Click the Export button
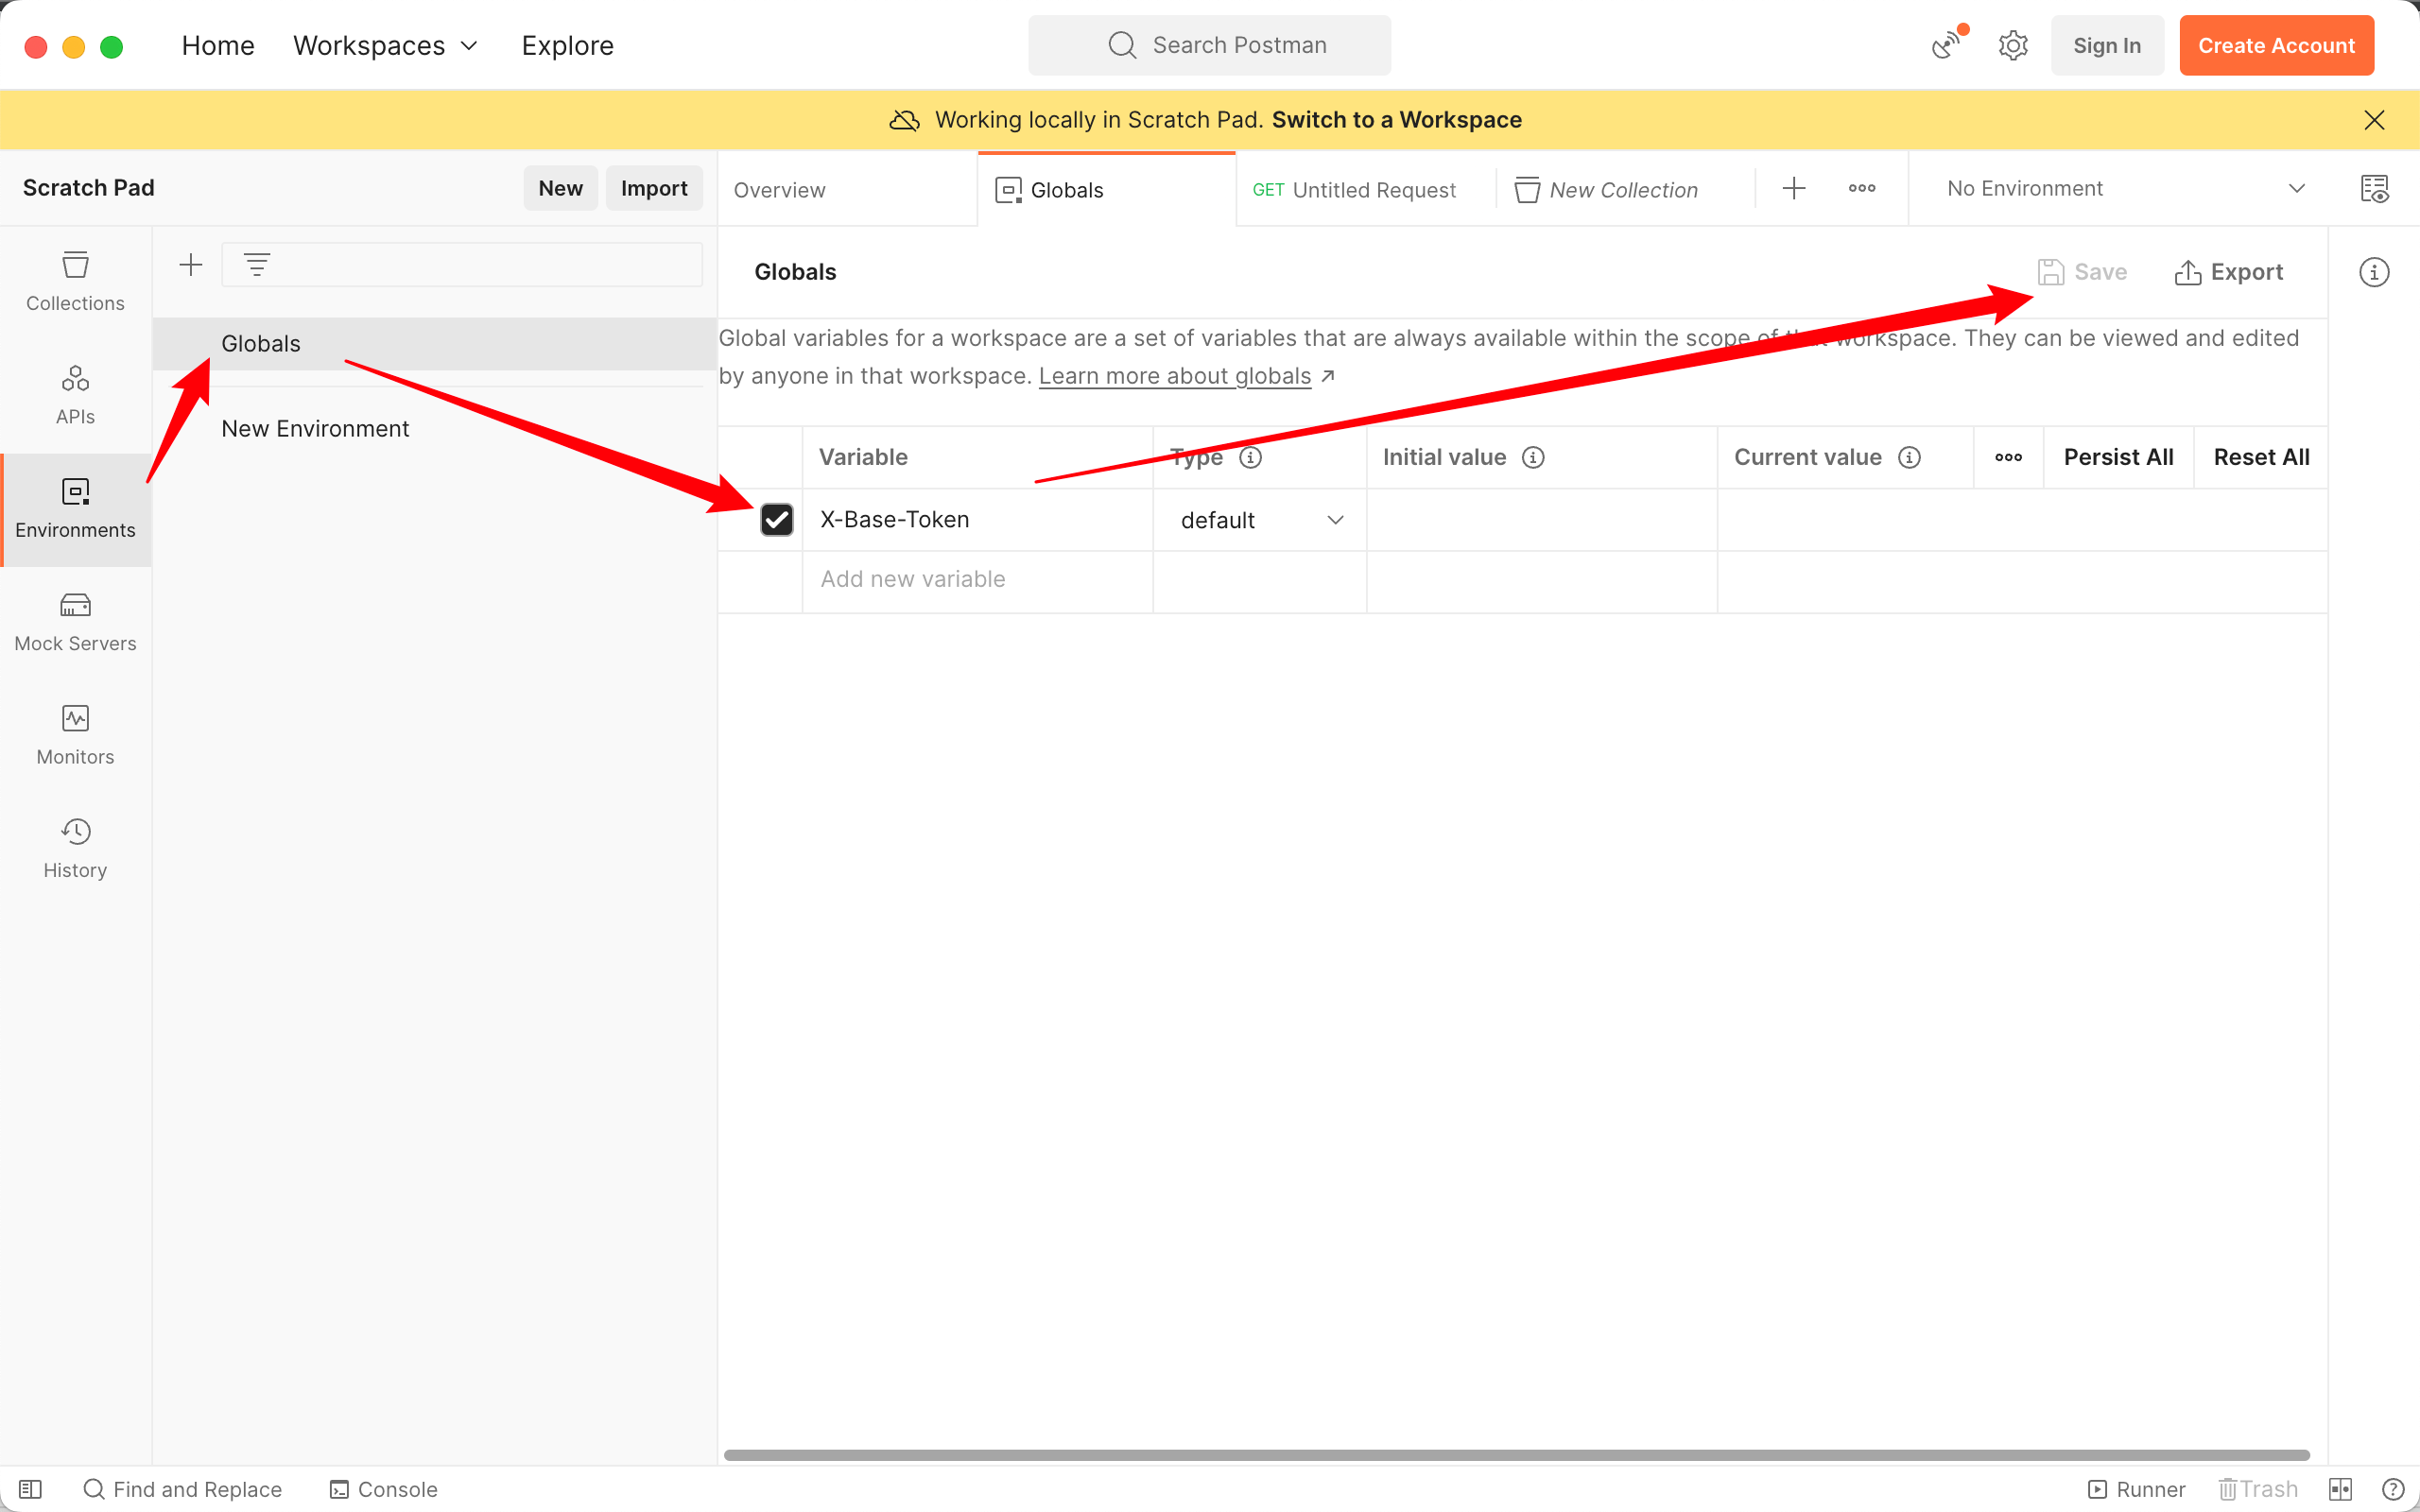This screenshot has height=1512, width=2420. point(2228,272)
